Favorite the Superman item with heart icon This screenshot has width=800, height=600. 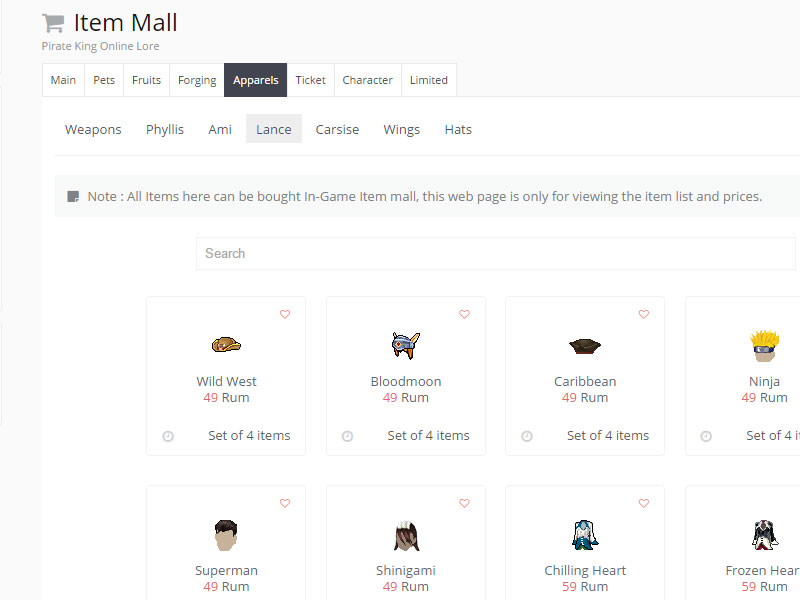coord(285,503)
